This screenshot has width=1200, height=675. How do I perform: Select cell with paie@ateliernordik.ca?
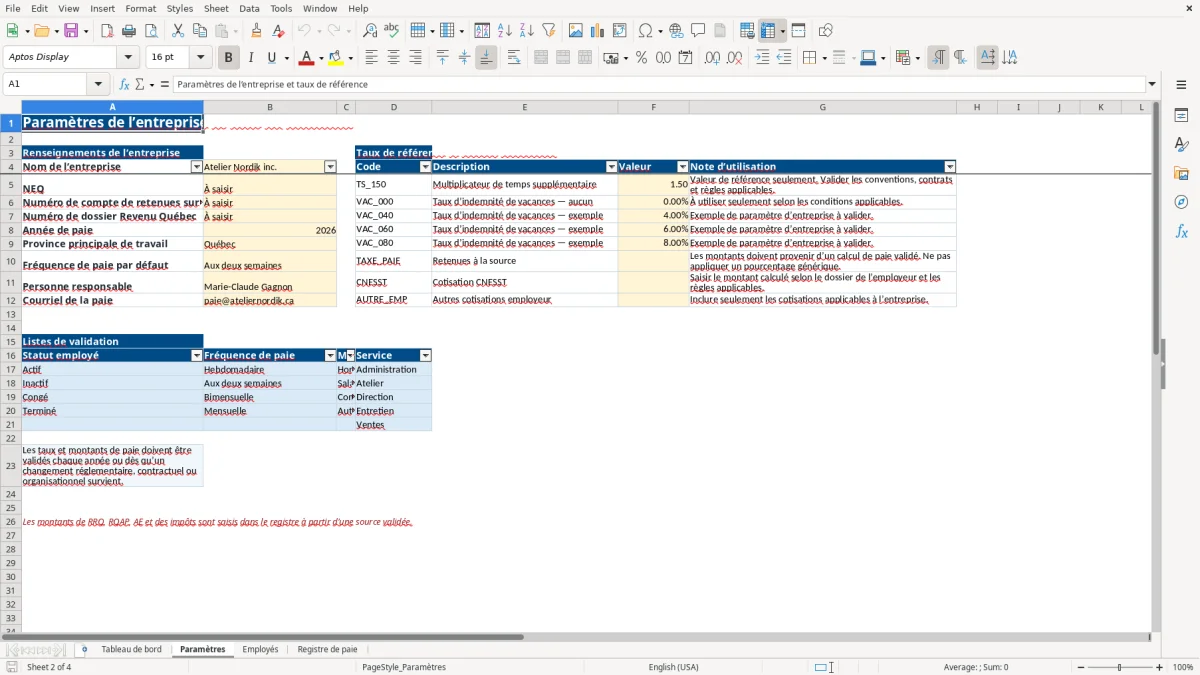tap(270, 300)
